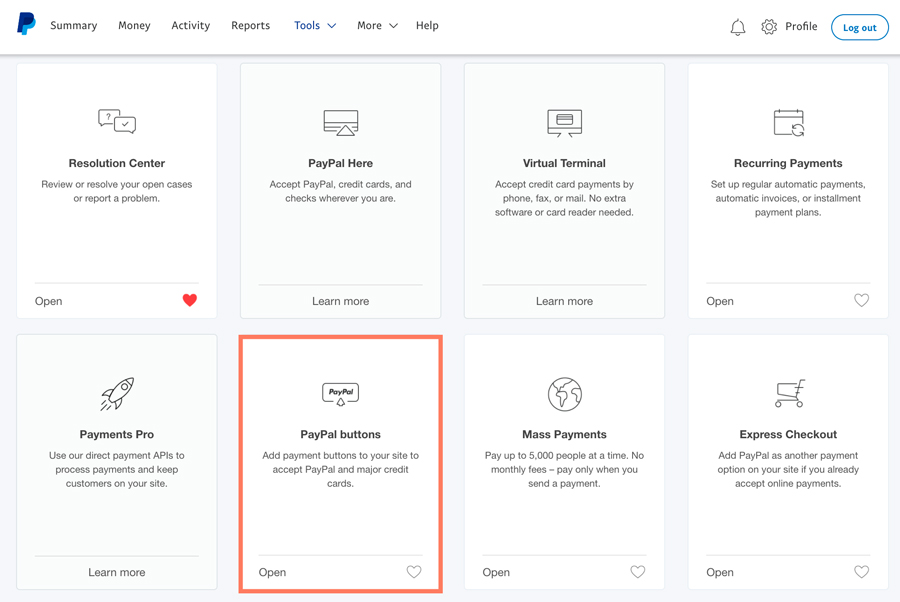The height and width of the screenshot is (602, 900).
Task: Learn more about Payments Pro
Action: (117, 572)
